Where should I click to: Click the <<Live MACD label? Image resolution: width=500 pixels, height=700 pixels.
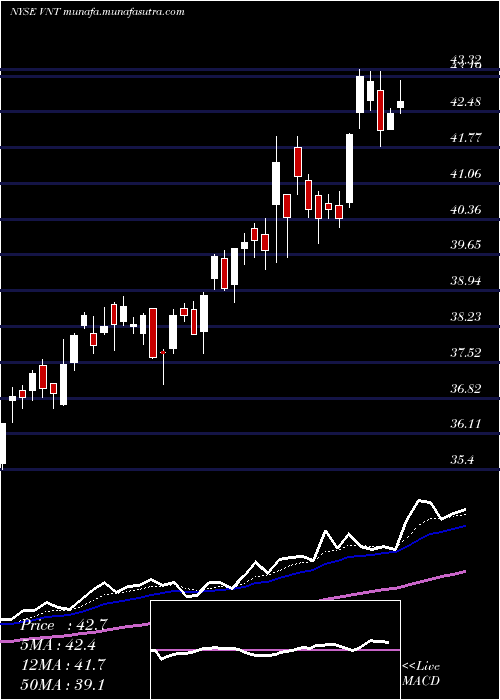(x=421, y=673)
